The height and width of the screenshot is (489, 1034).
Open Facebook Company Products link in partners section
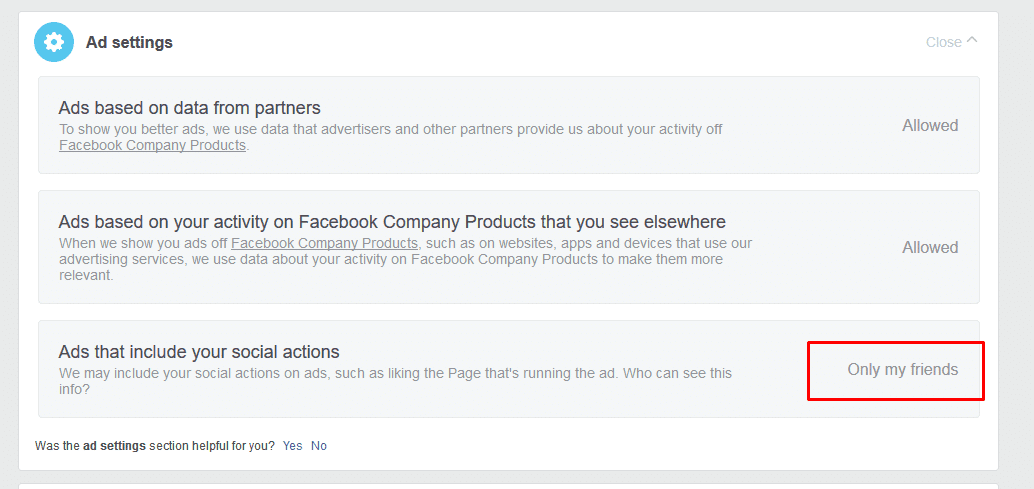152,145
